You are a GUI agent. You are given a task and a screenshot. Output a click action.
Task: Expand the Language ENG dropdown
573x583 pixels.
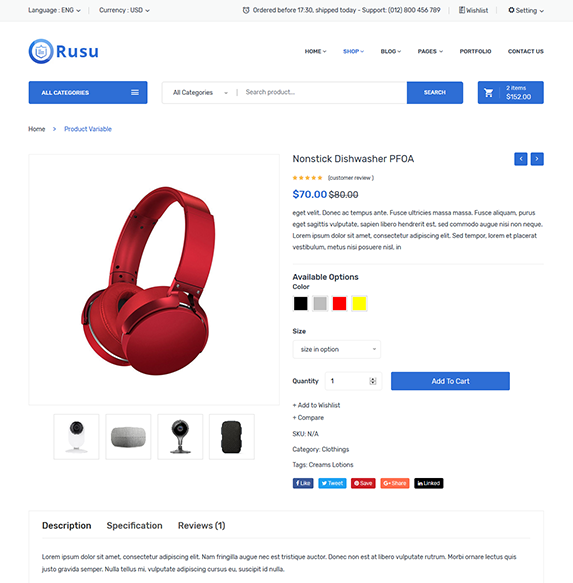(x=54, y=10)
